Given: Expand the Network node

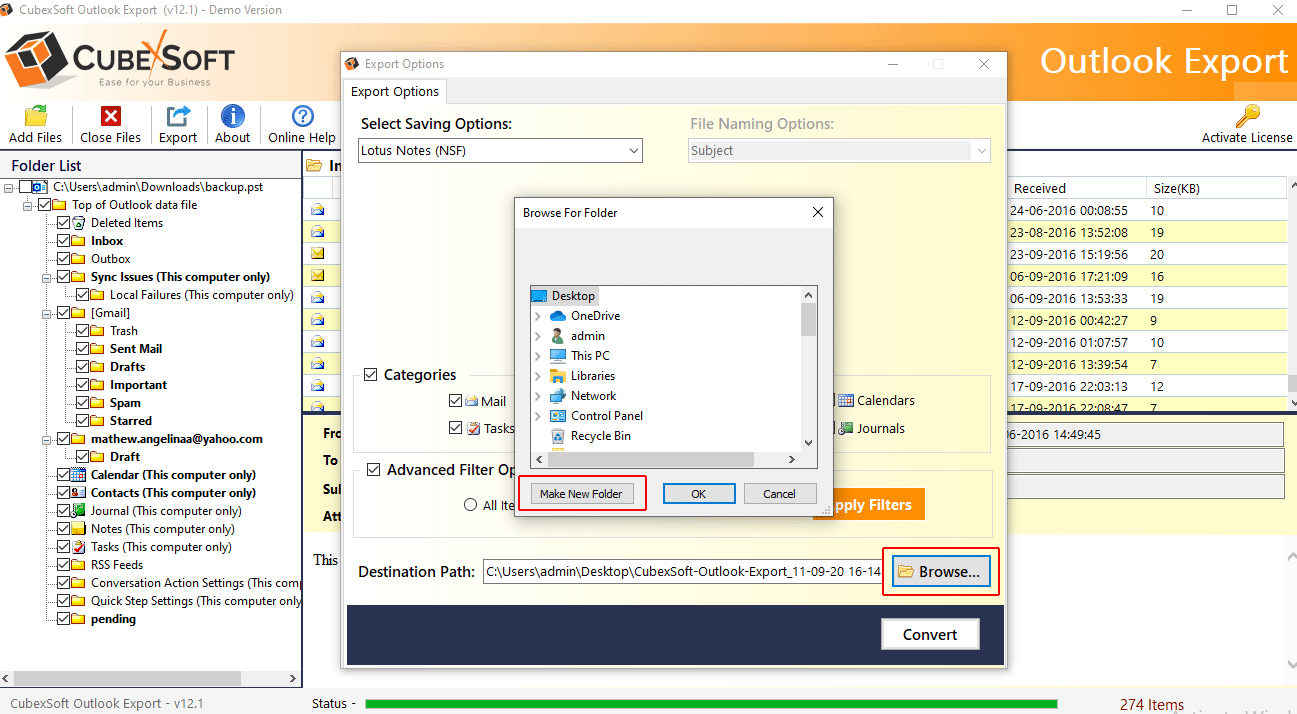Looking at the screenshot, I should (538, 396).
